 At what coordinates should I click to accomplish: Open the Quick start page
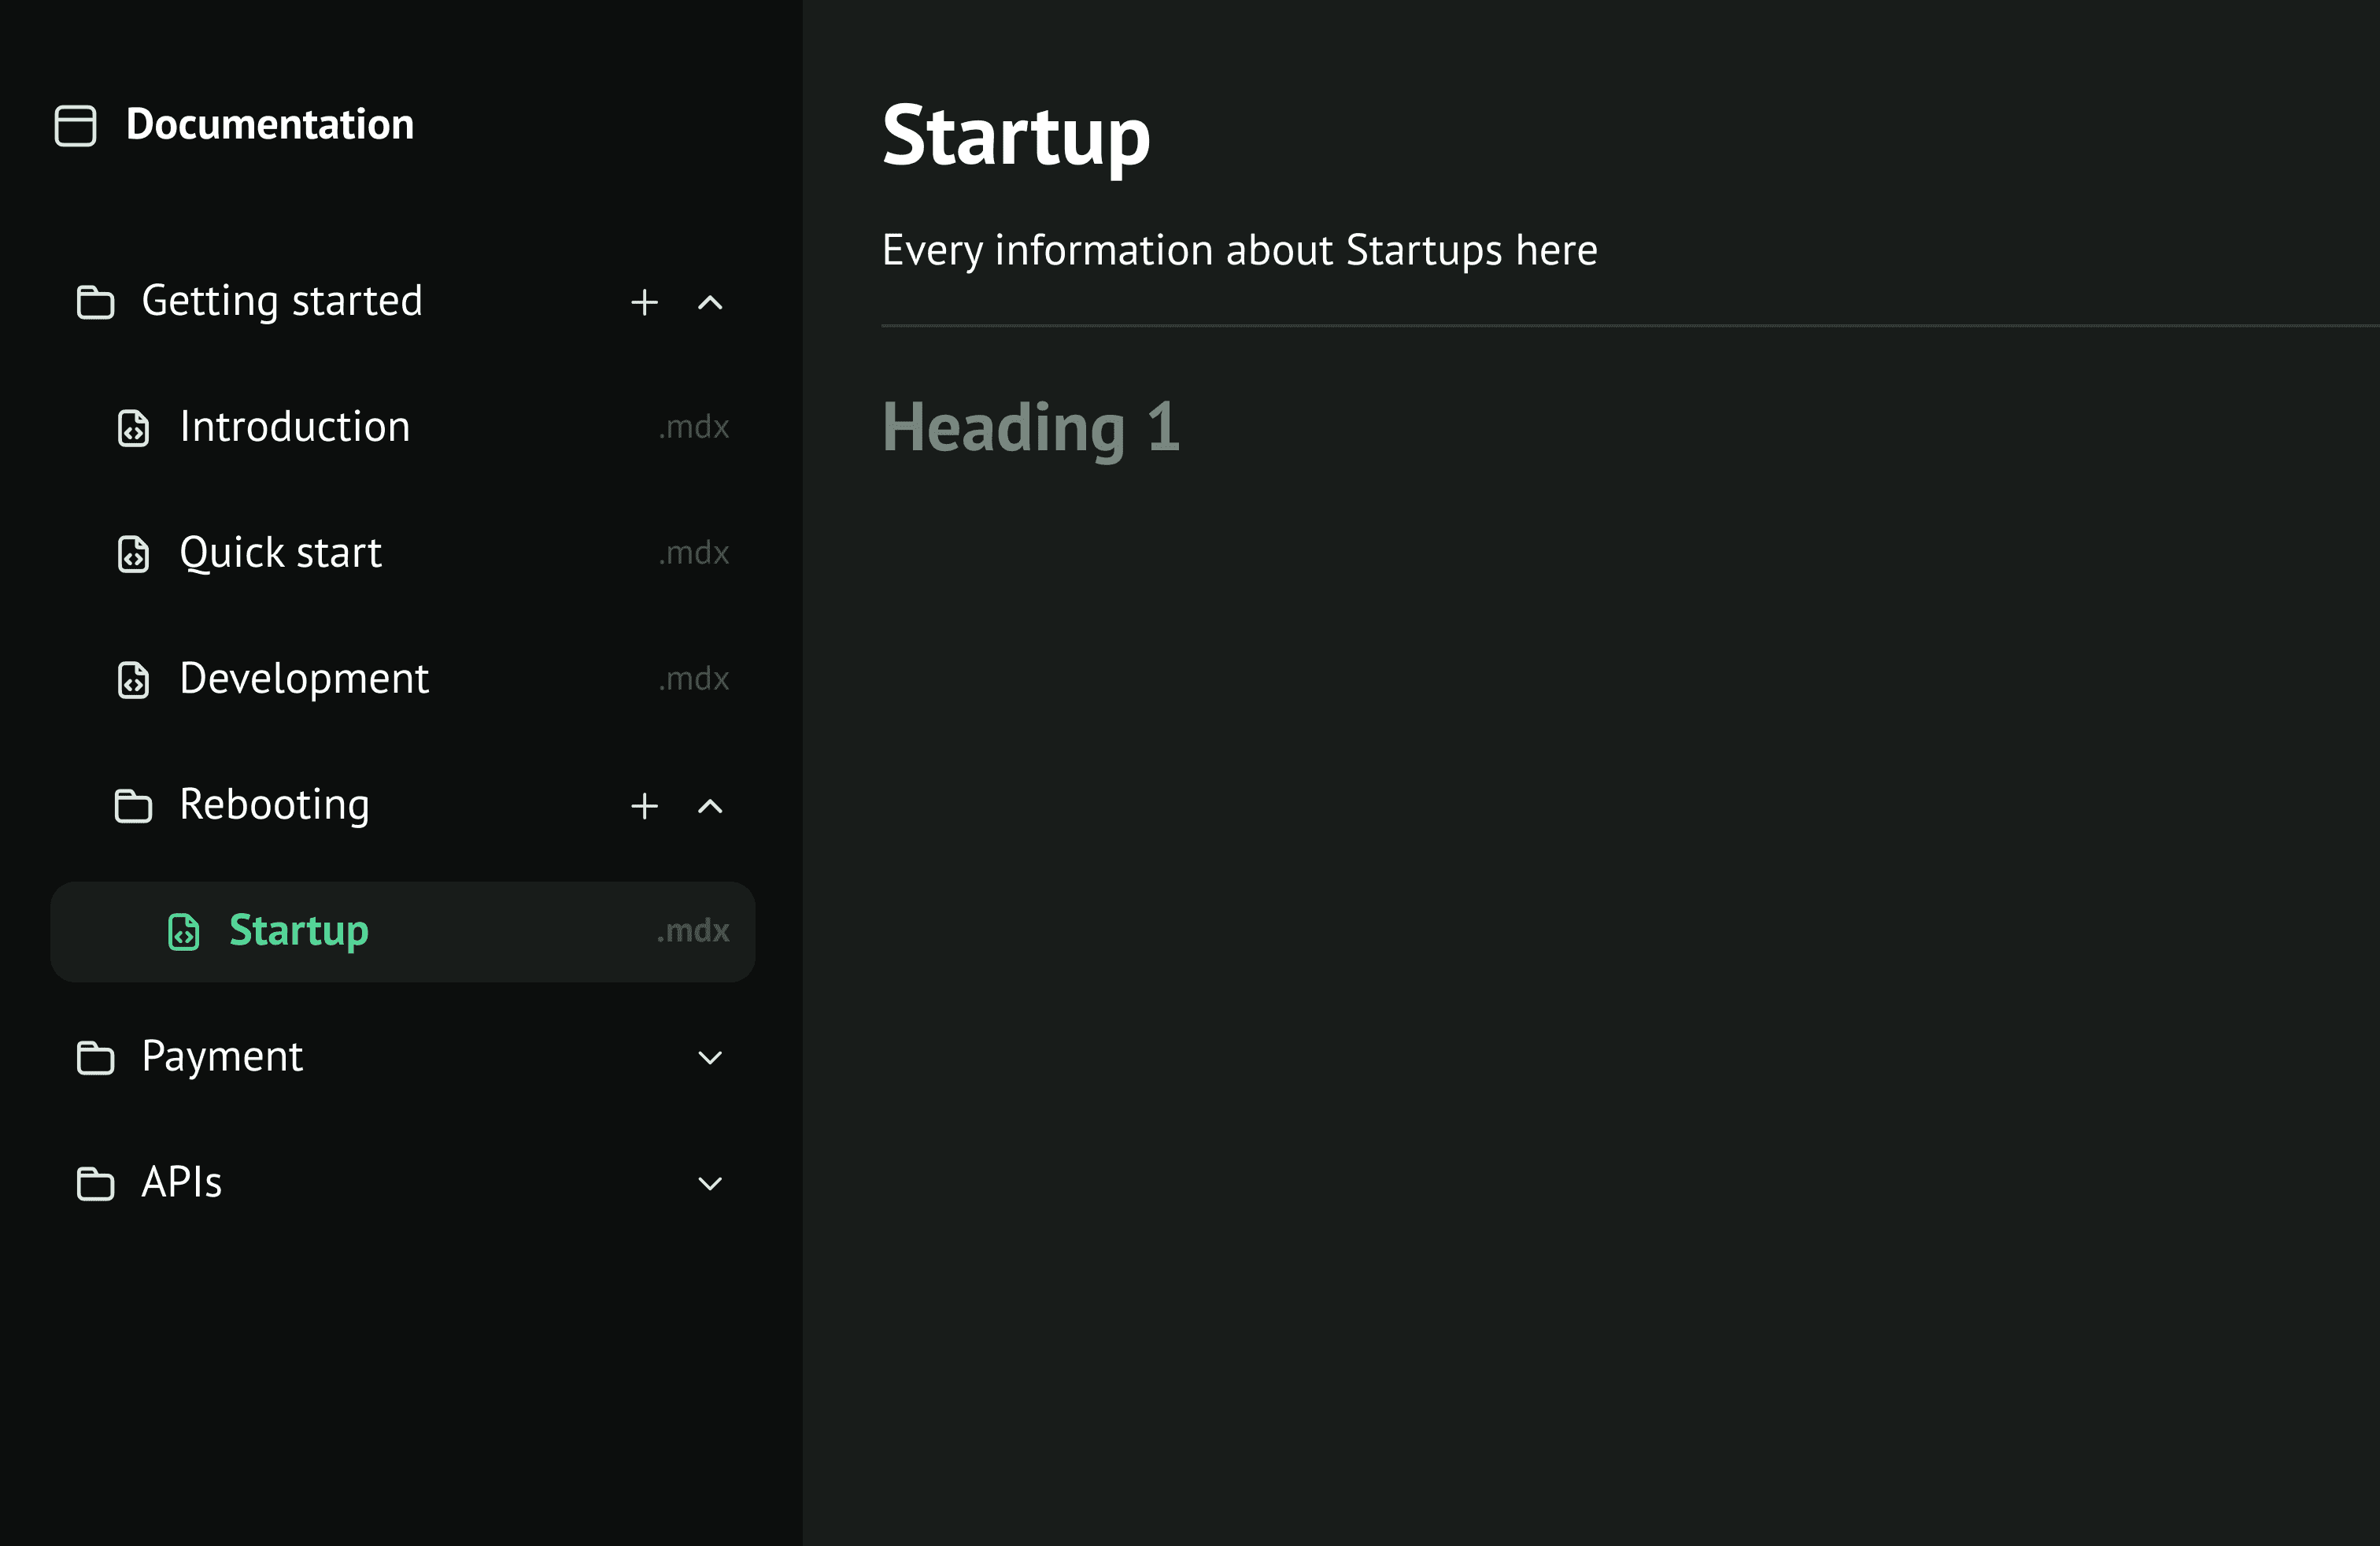click(x=281, y=553)
